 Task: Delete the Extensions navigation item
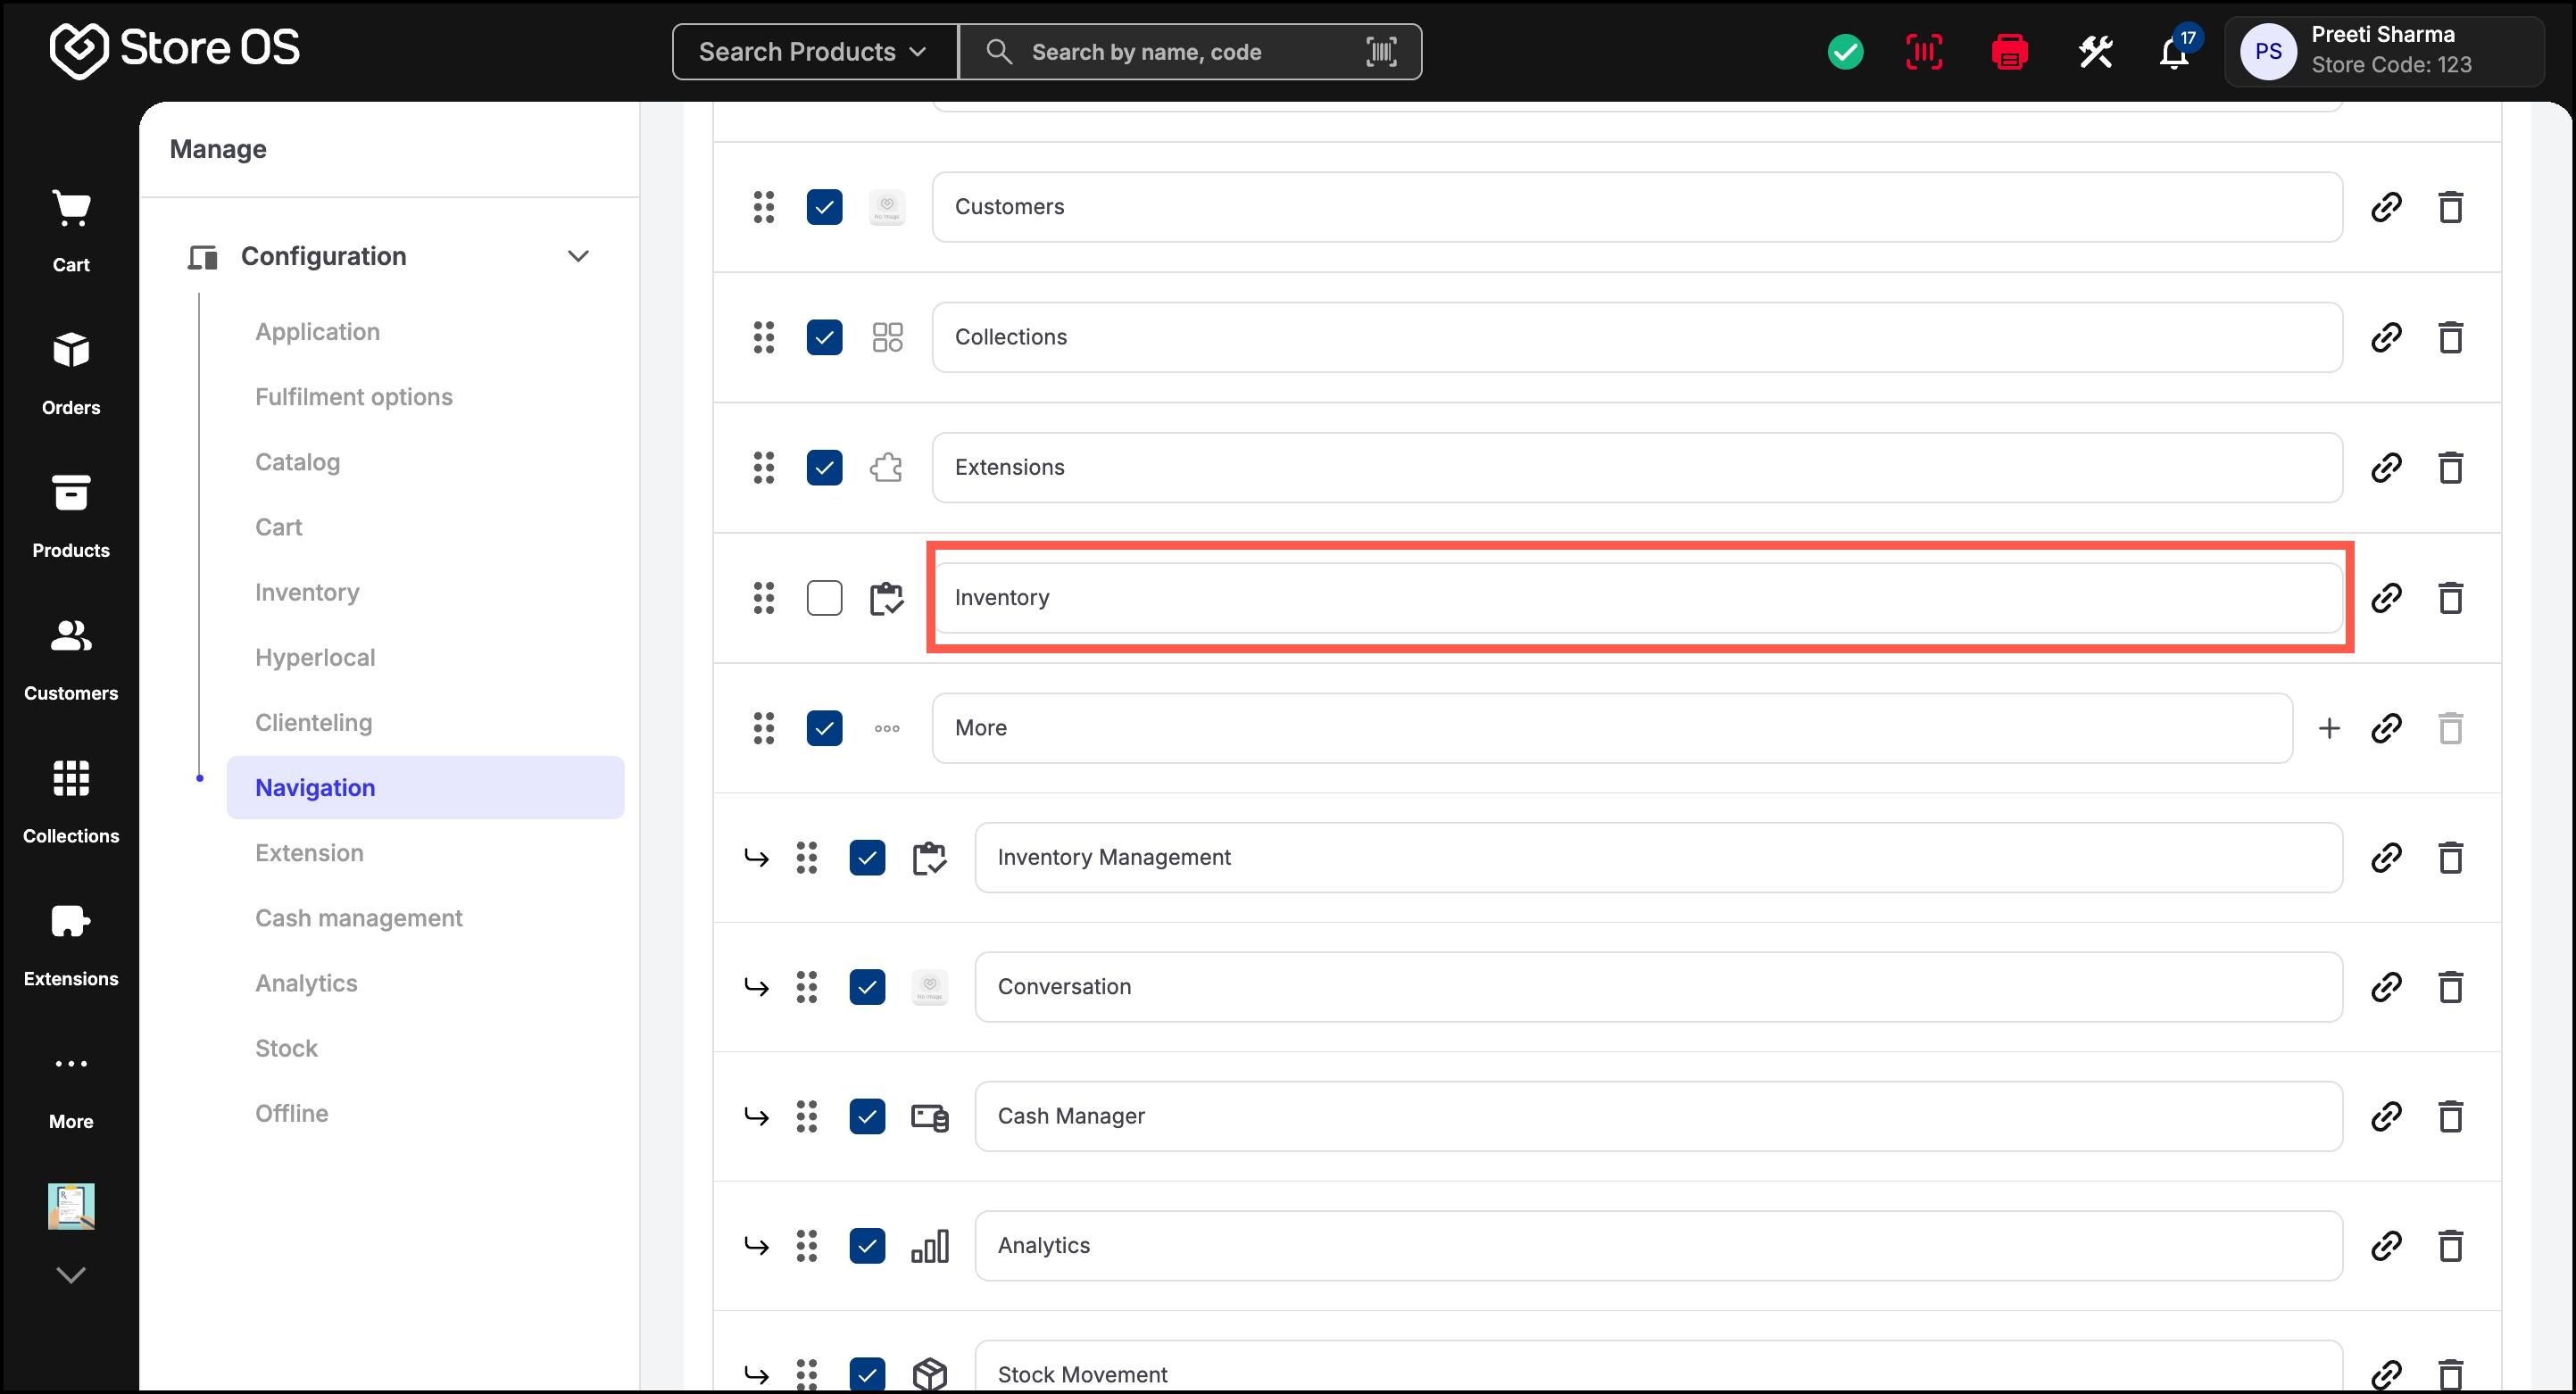(x=2450, y=467)
